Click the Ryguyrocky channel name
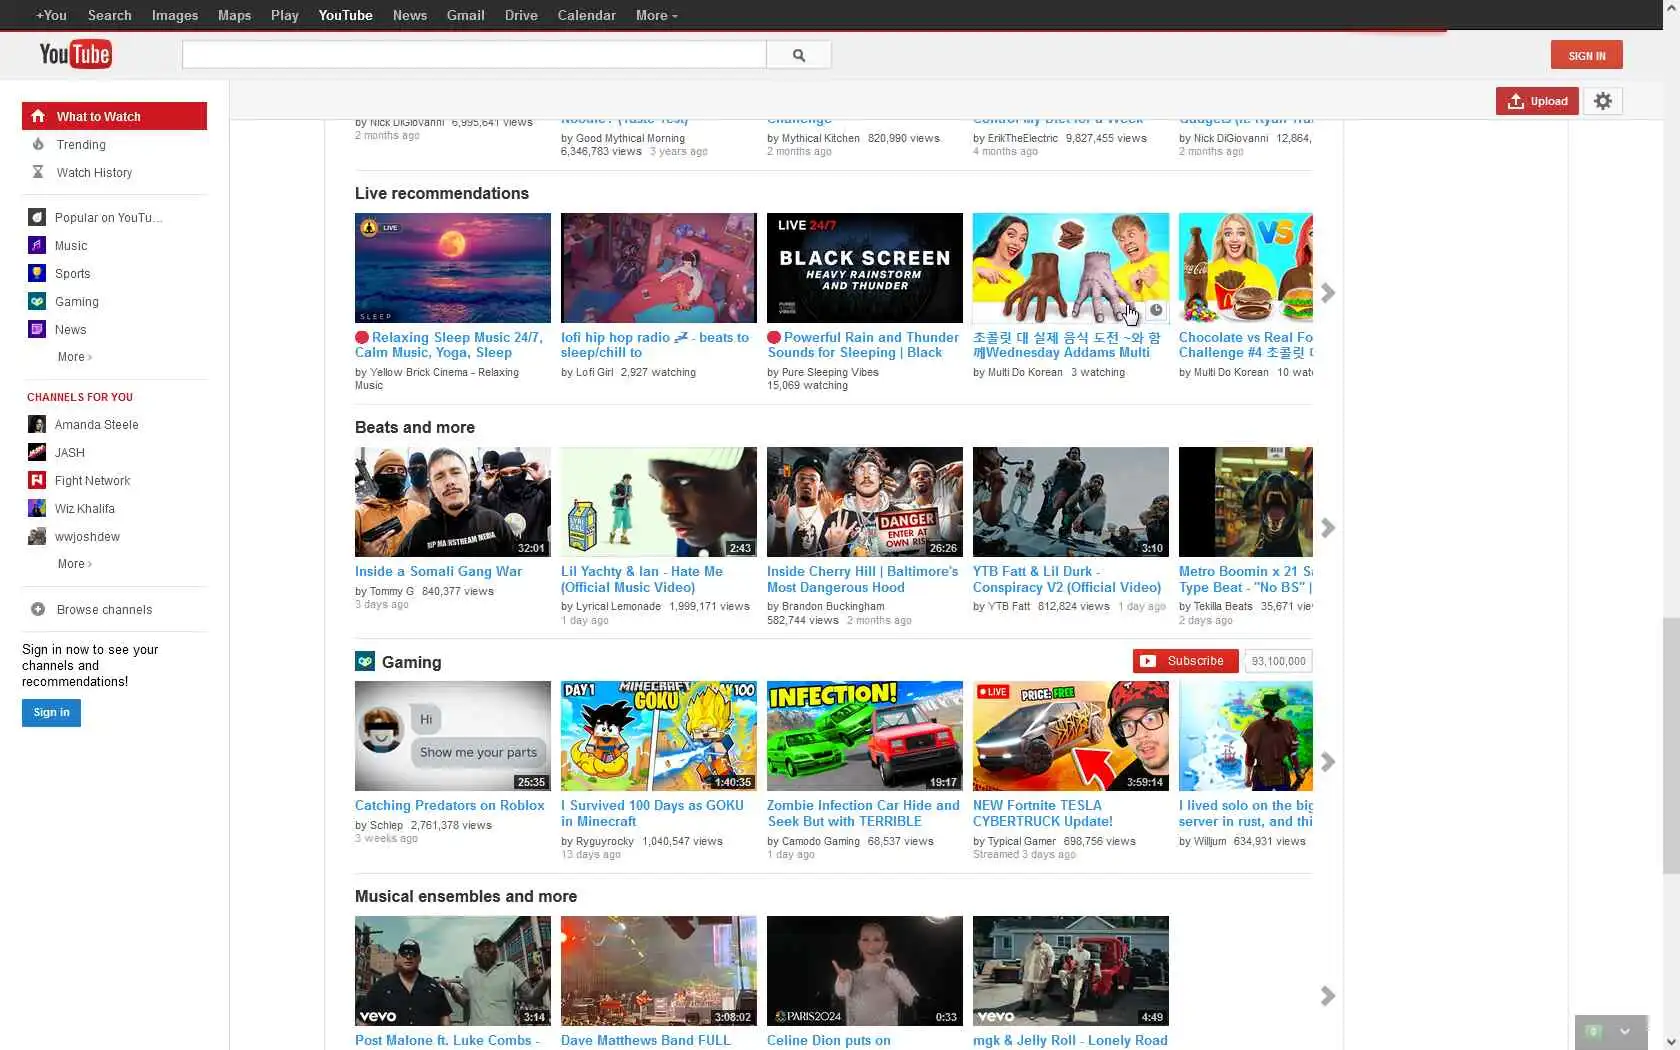Screen dimensions: 1680x1050 click(604, 841)
